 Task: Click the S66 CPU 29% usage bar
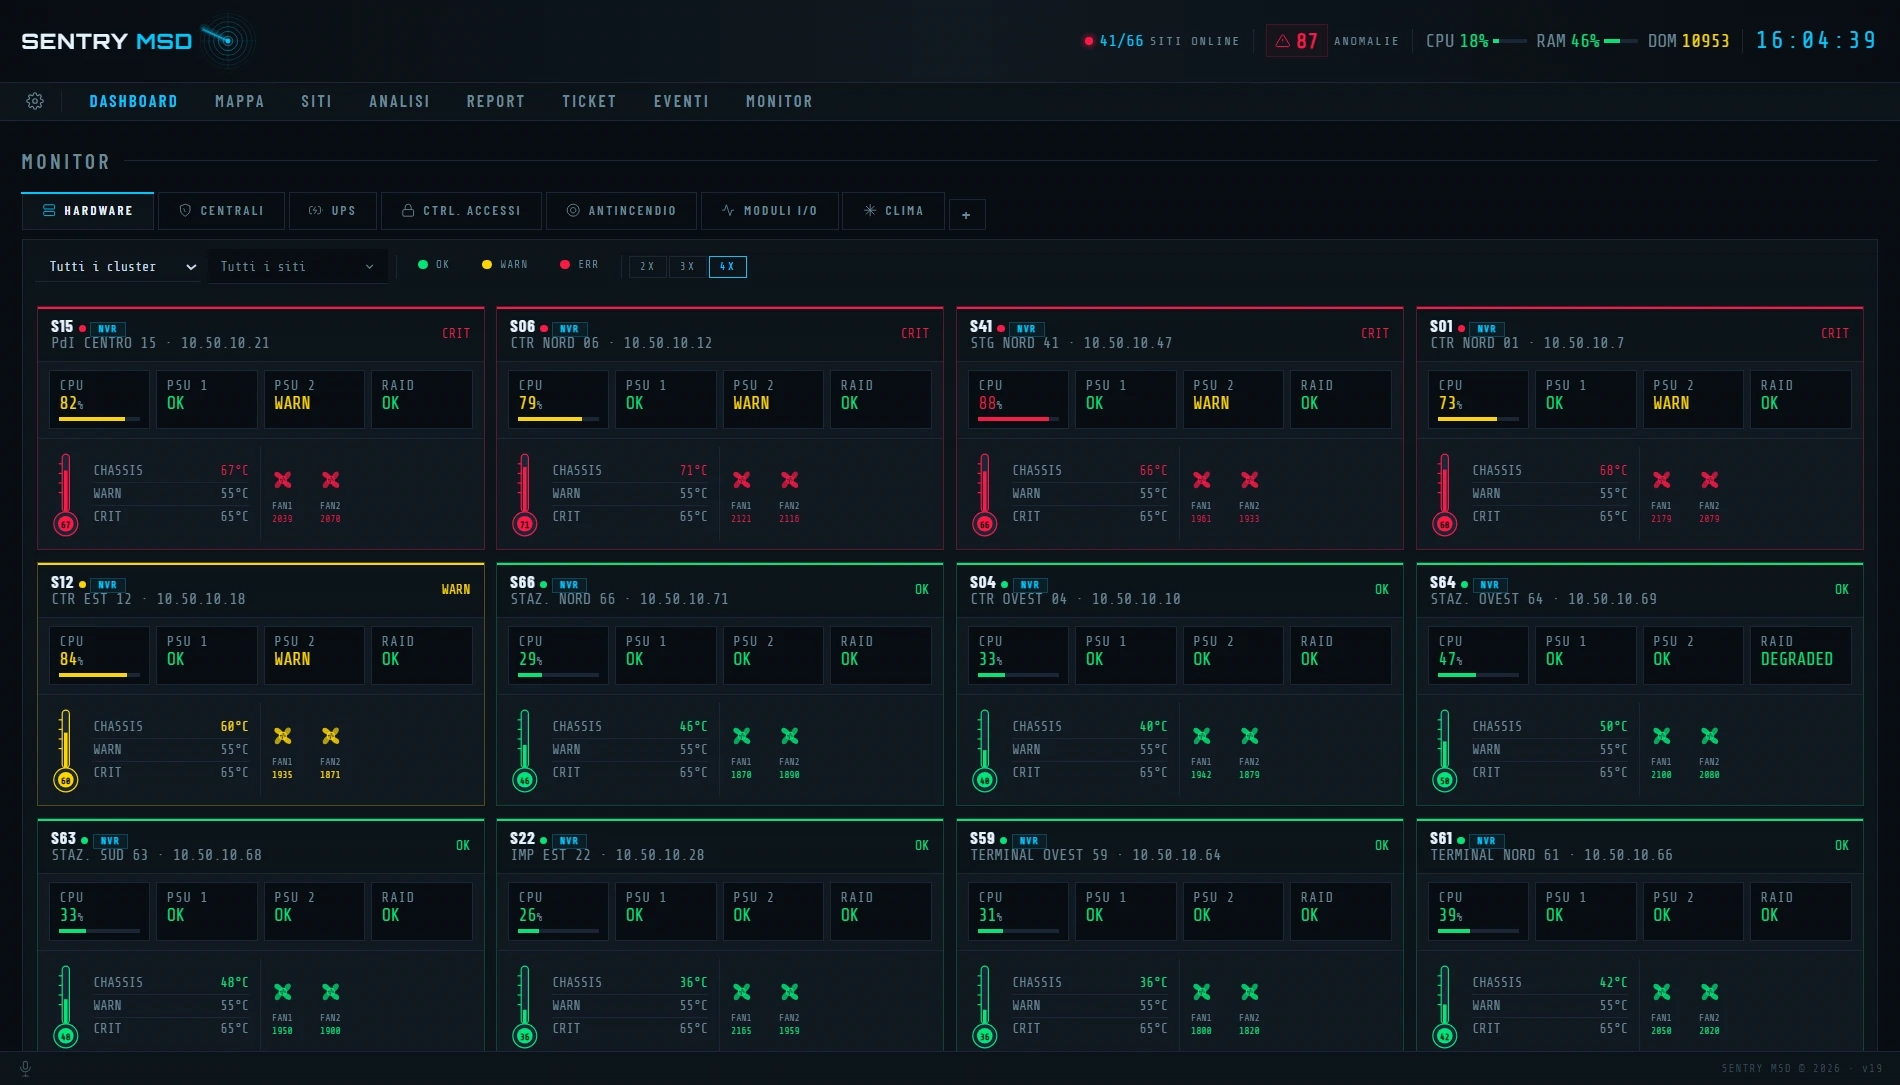pos(558,675)
